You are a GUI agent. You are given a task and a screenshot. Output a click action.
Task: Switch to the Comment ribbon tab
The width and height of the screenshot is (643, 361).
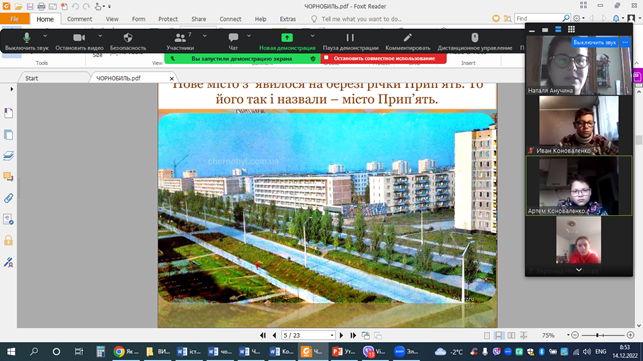click(80, 19)
